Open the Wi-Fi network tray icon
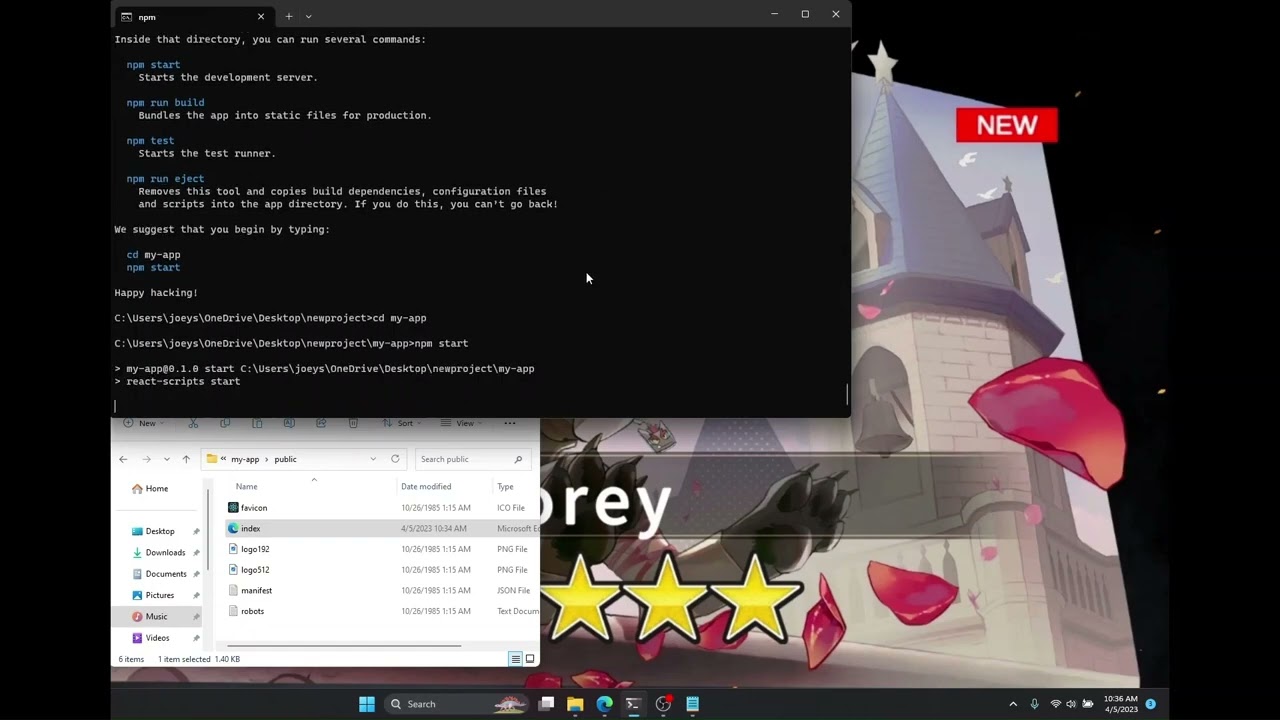This screenshot has width=1280, height=720. tap(1056, 704)
